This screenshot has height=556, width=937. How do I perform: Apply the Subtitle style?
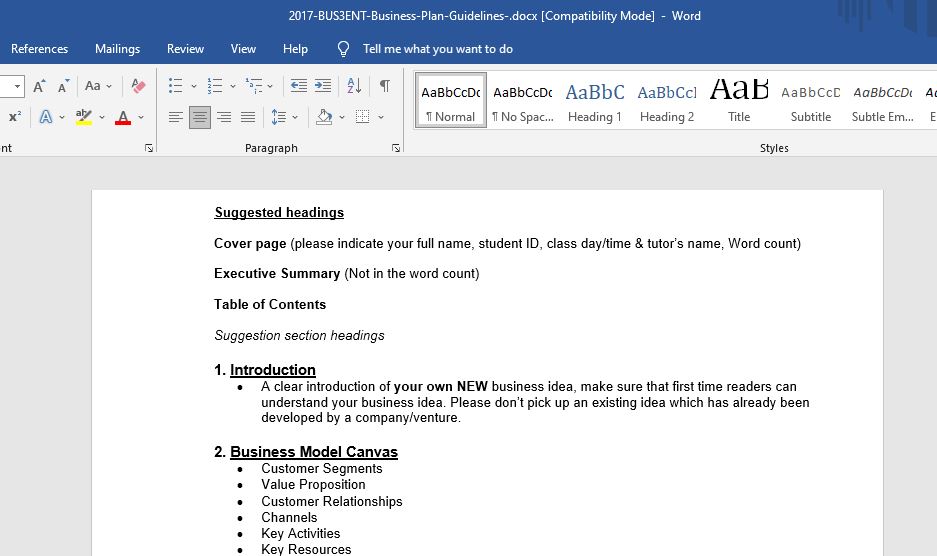[x=811, y=100]
